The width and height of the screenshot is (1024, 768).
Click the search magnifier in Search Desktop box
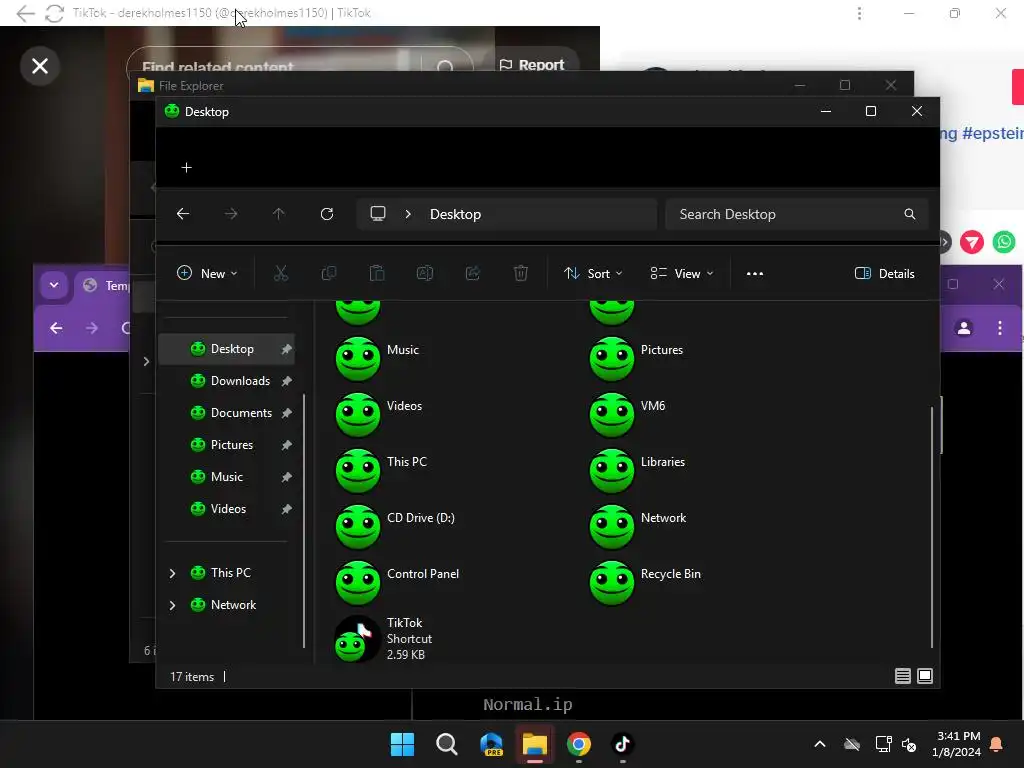(x=910, y=214)
